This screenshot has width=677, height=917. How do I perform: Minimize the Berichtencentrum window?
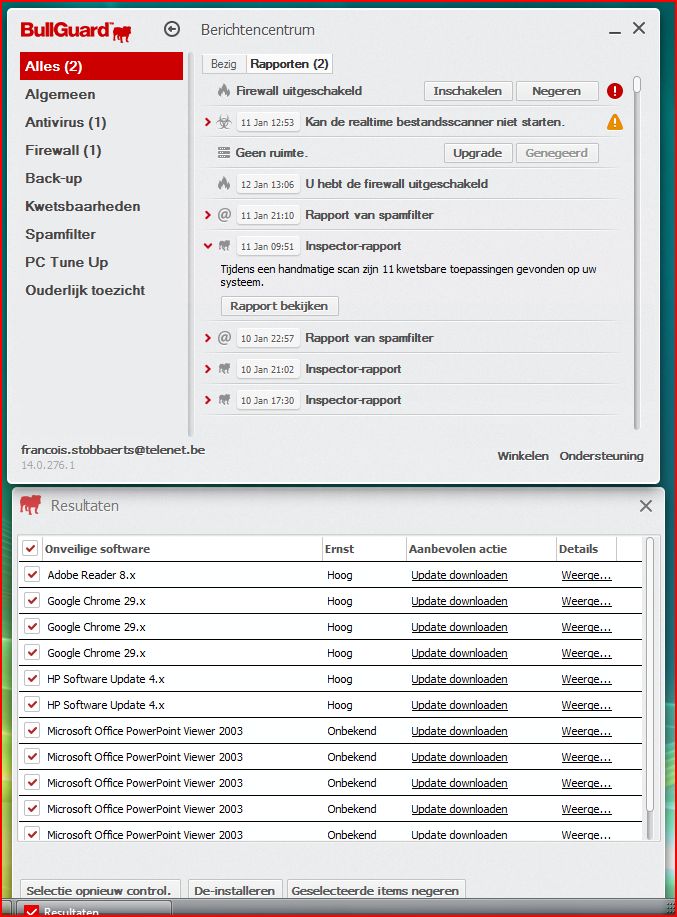click(614, 32)
